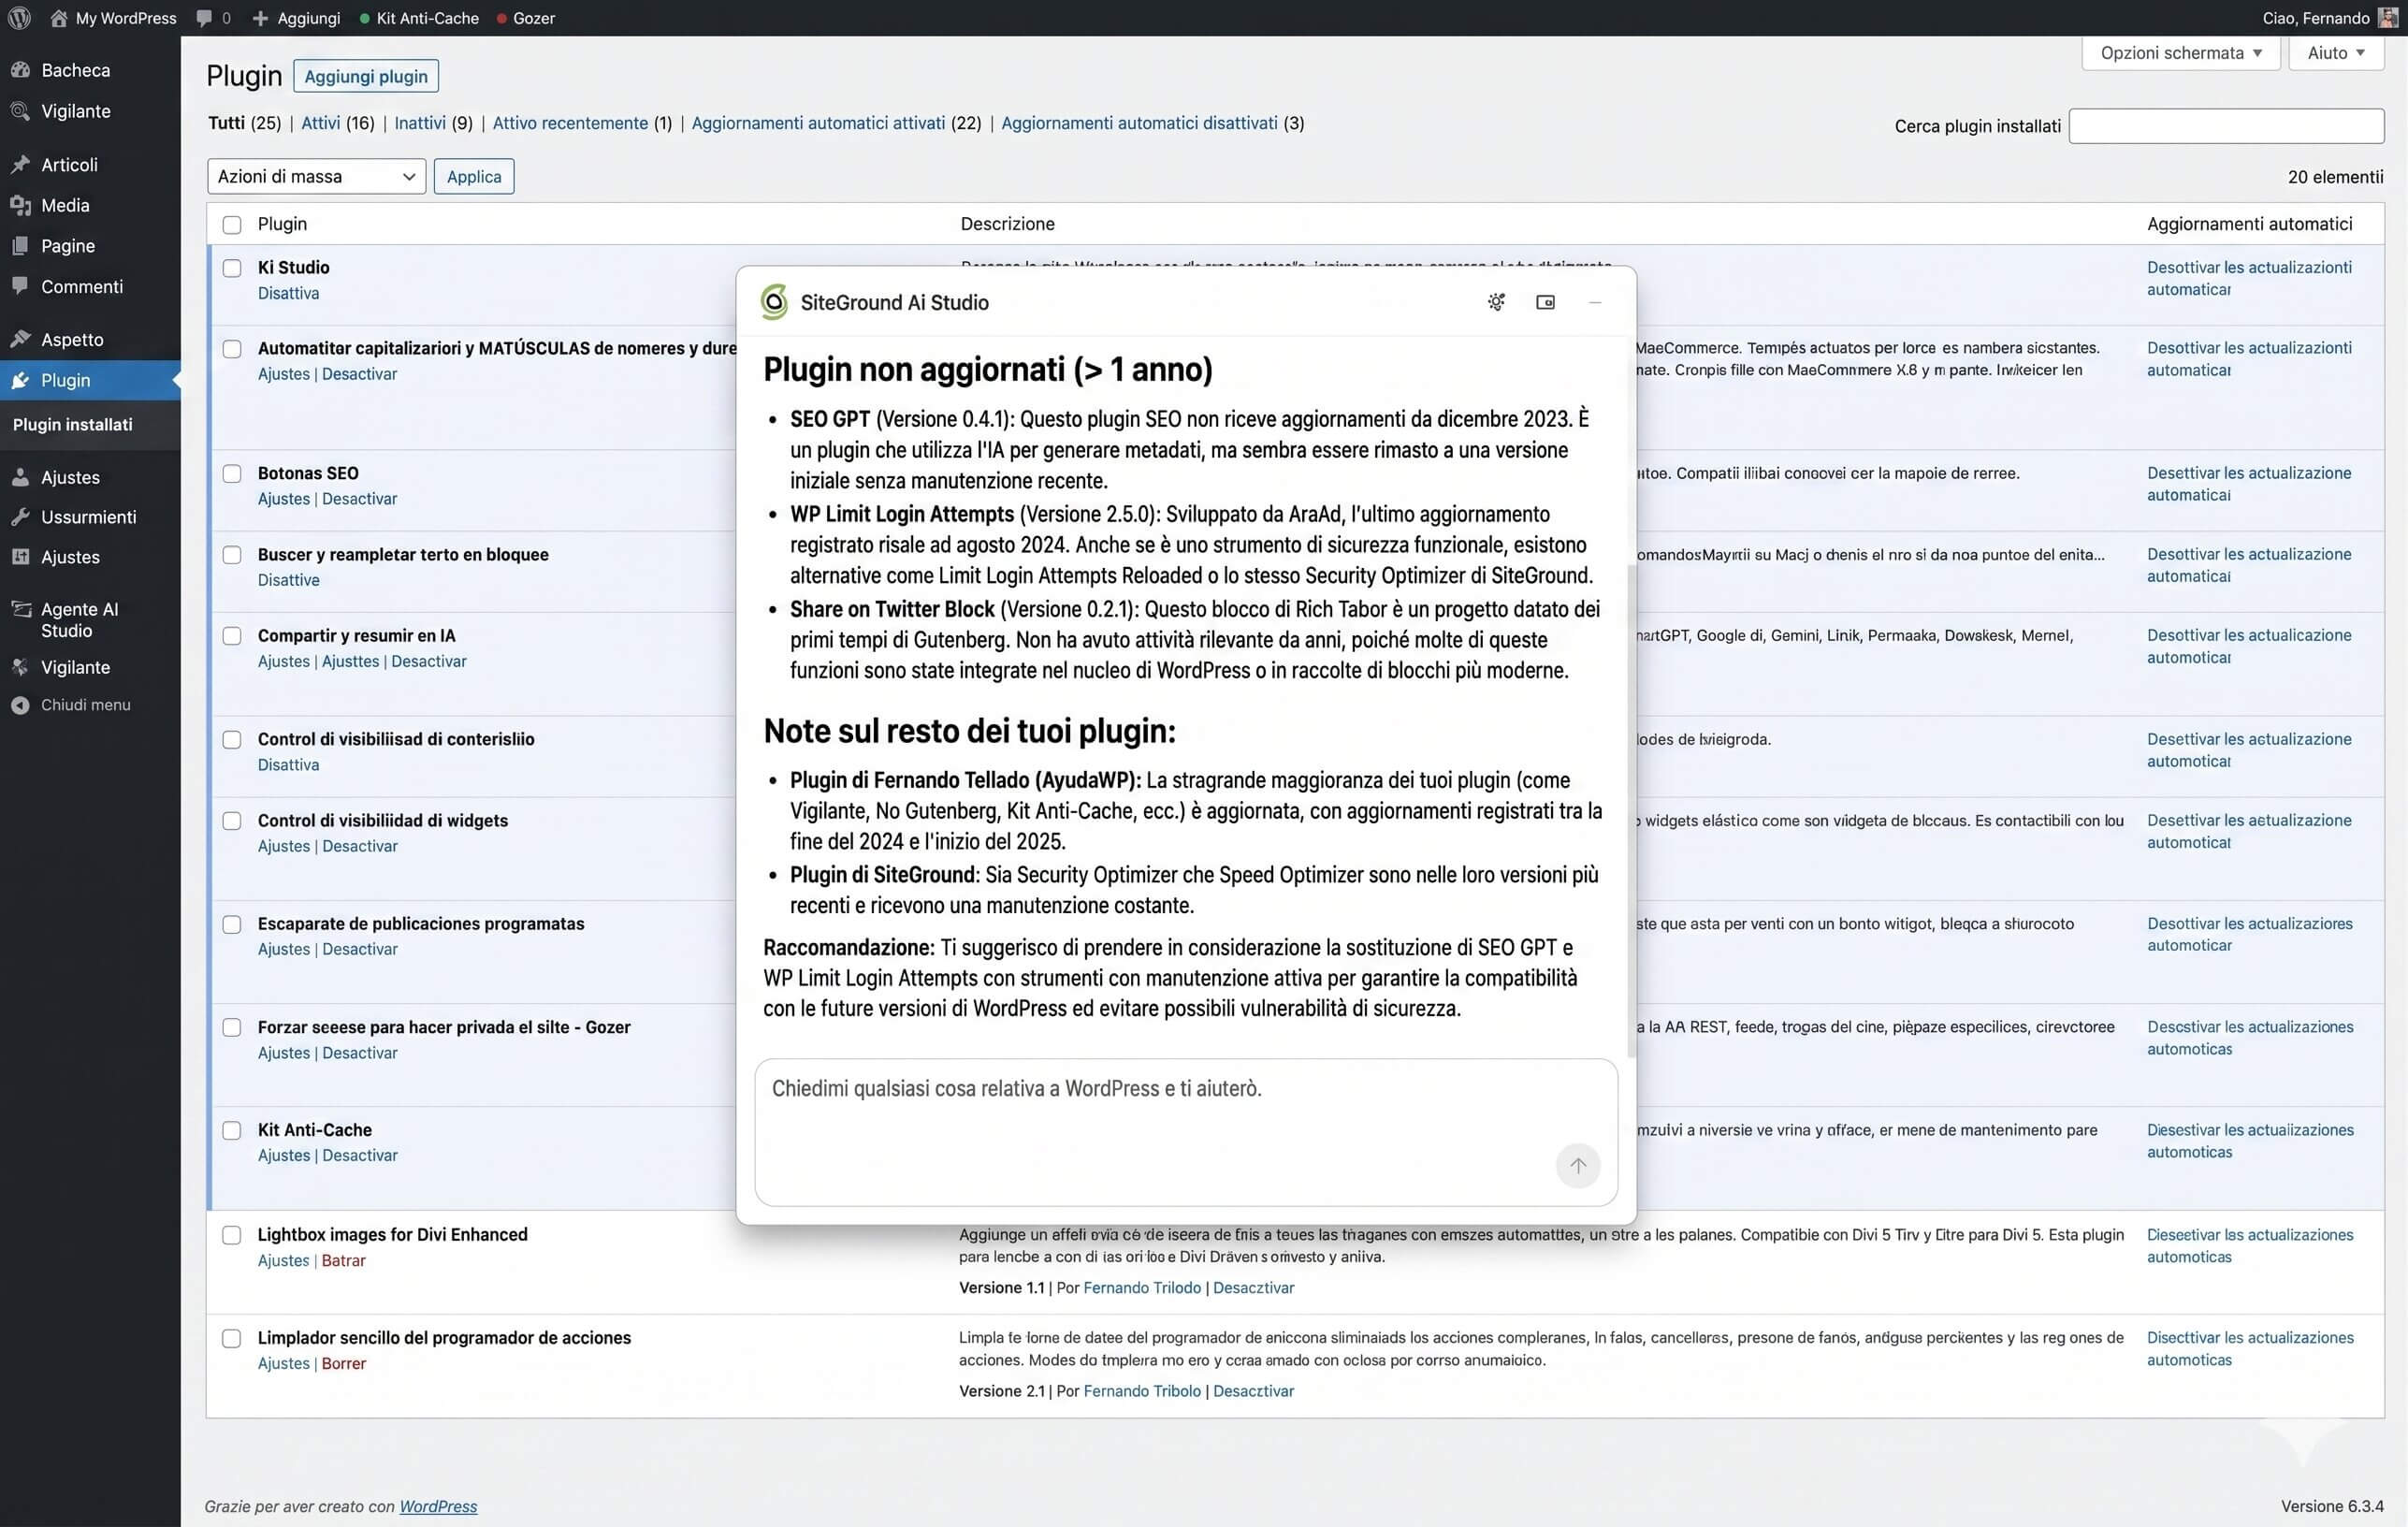The width and height of the screenshot is (2408, 1527).
Task: Send message with the arrow button
Action: point(1578,1166)
